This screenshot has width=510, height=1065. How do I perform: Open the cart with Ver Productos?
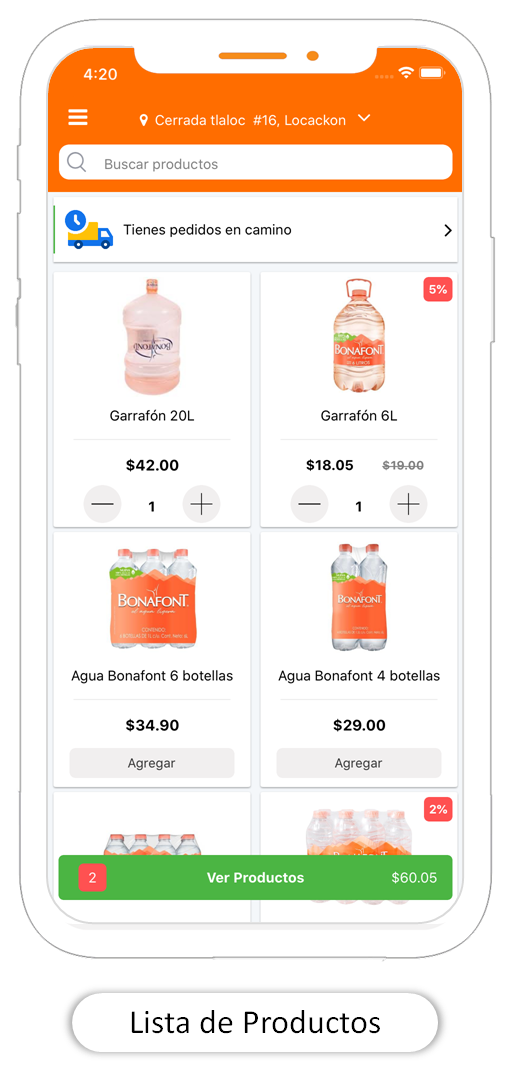click(x=255, y=878)
